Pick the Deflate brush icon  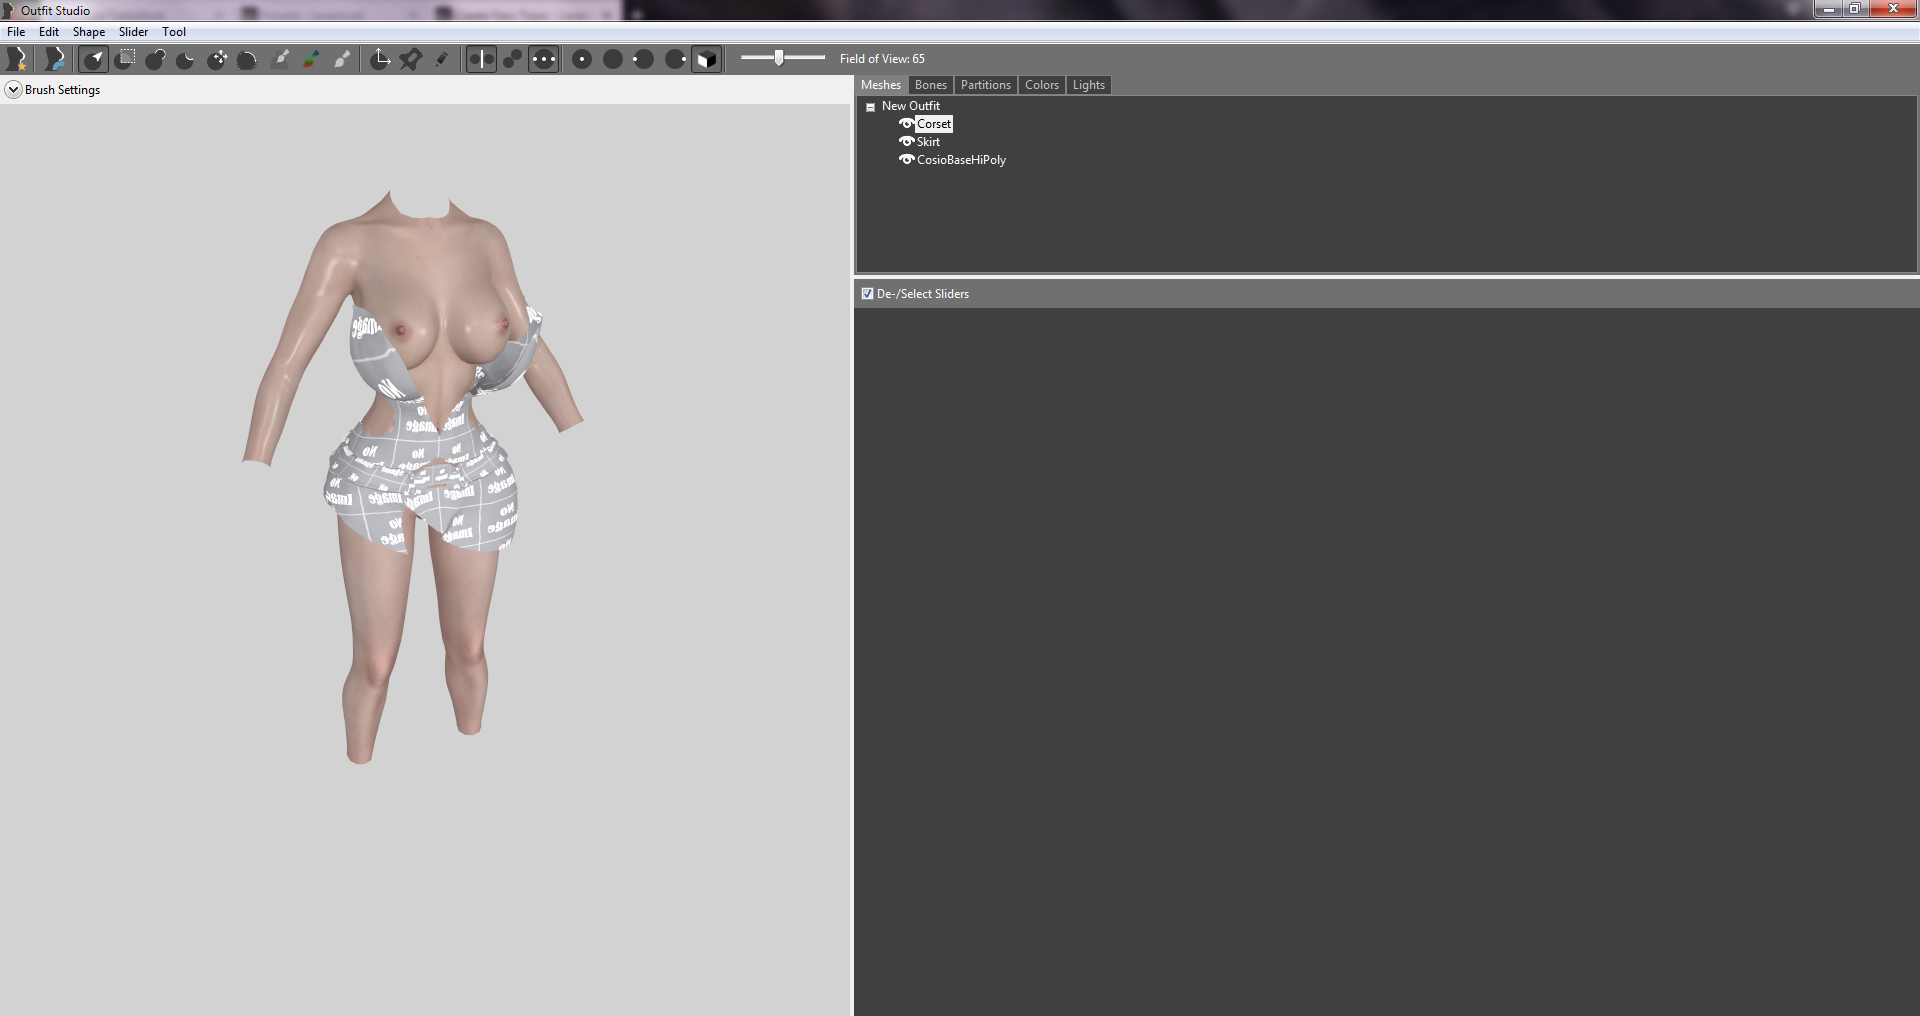point(186,59)
